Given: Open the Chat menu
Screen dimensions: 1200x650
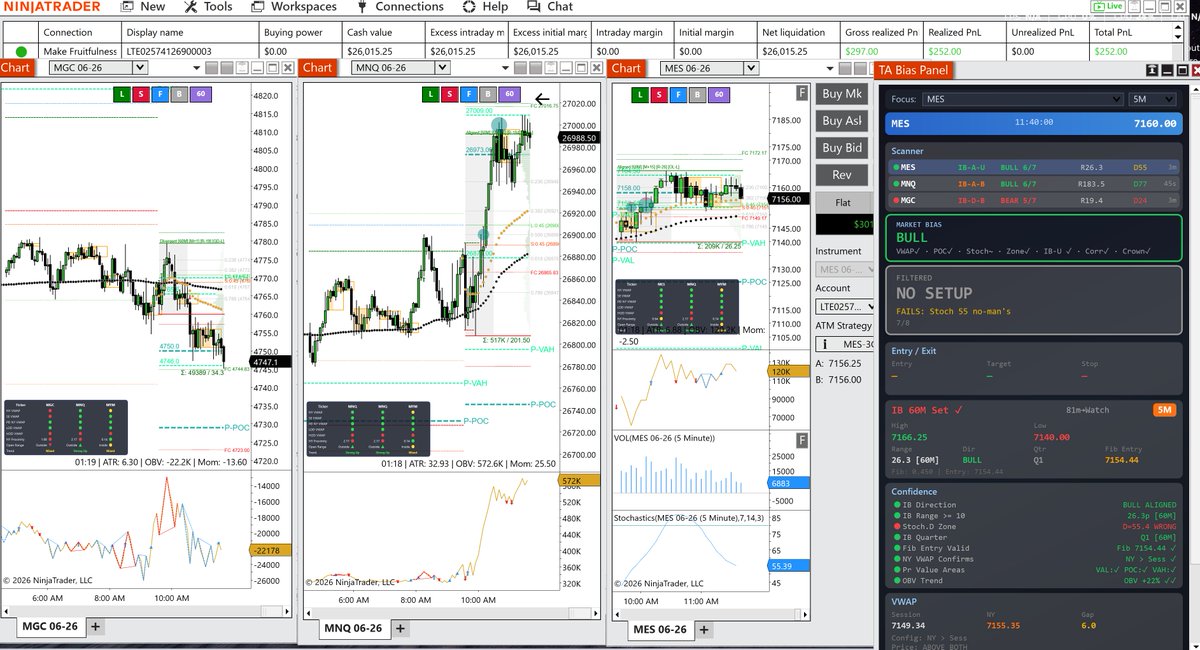Looking at the screenshot, I should [x=551, y=7].
